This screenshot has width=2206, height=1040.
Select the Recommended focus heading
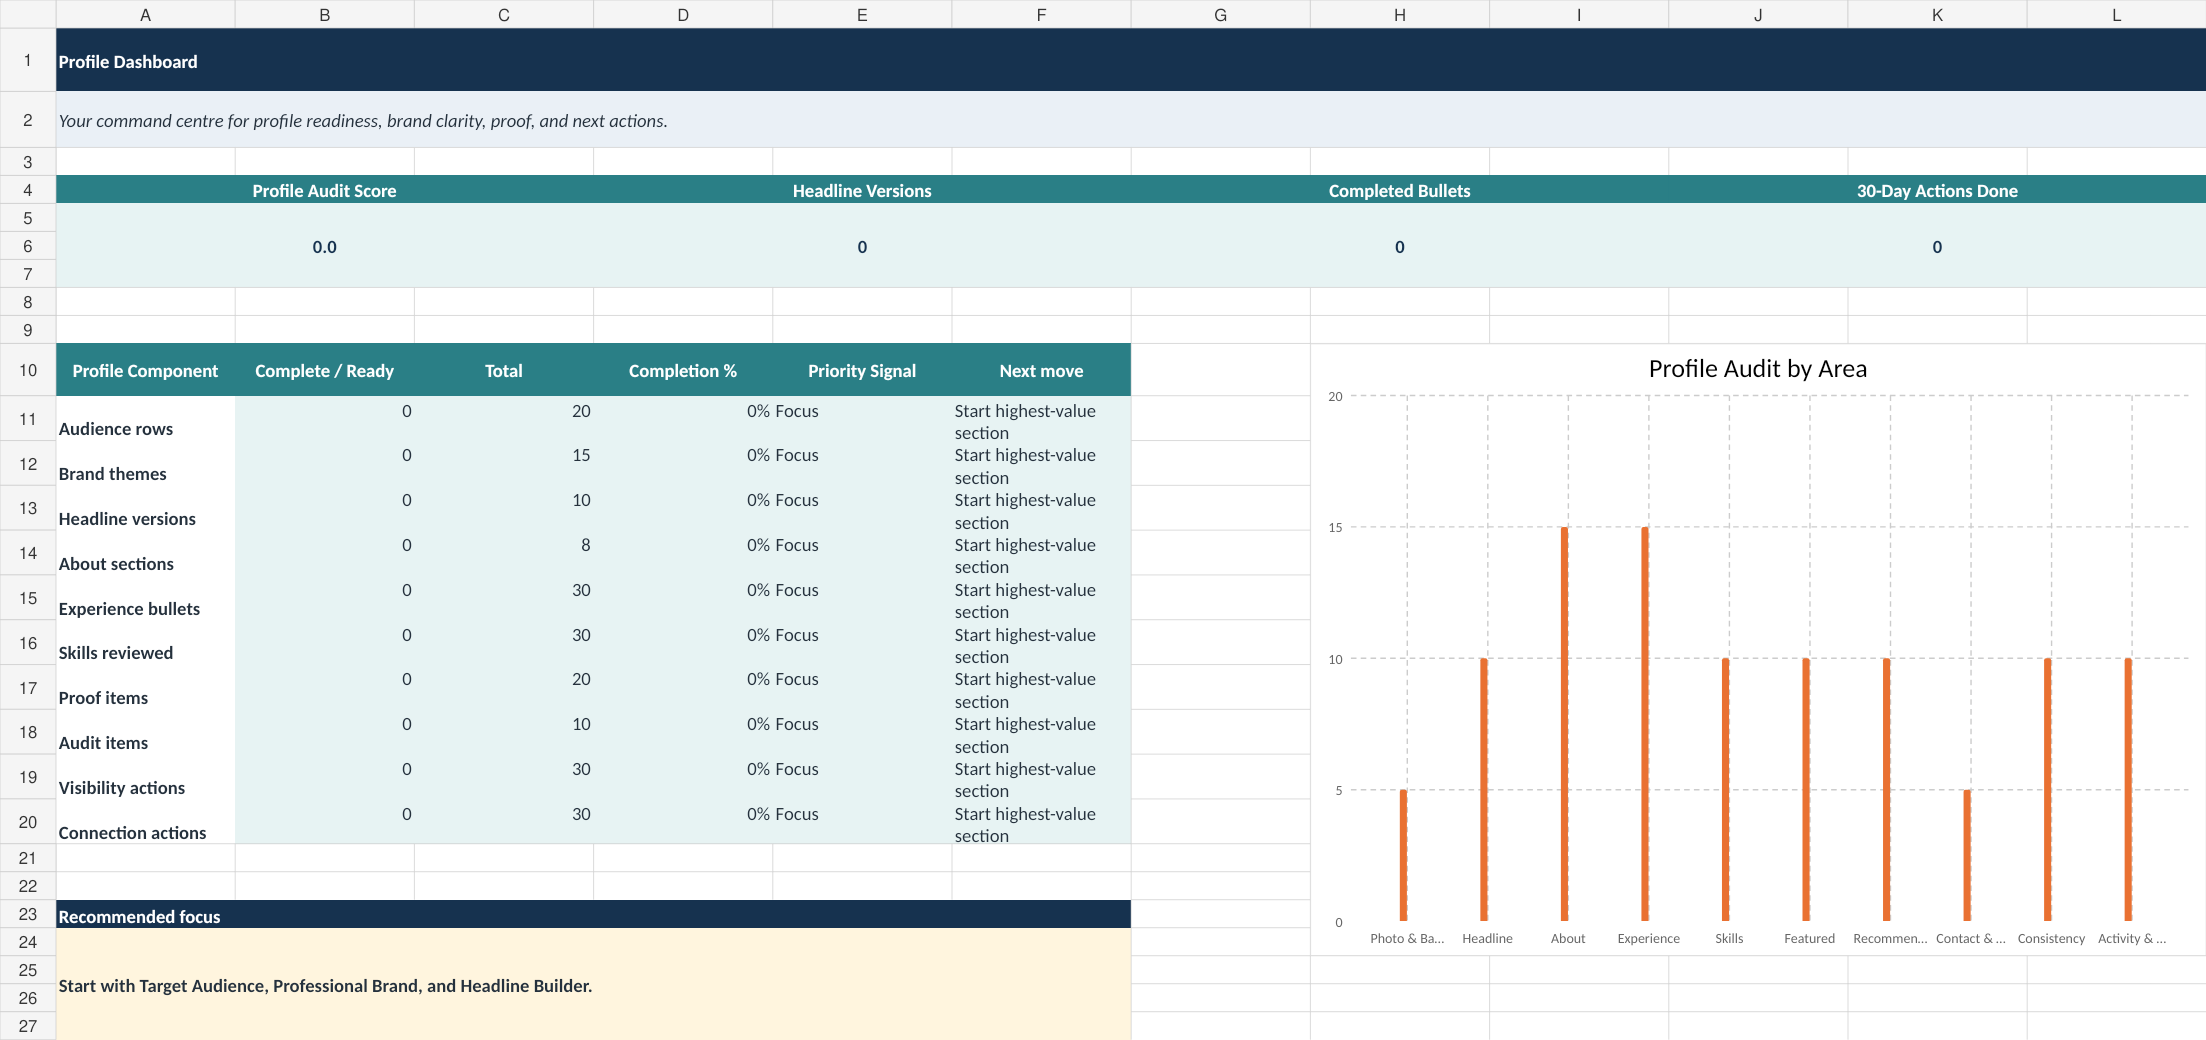click(593, 915)
